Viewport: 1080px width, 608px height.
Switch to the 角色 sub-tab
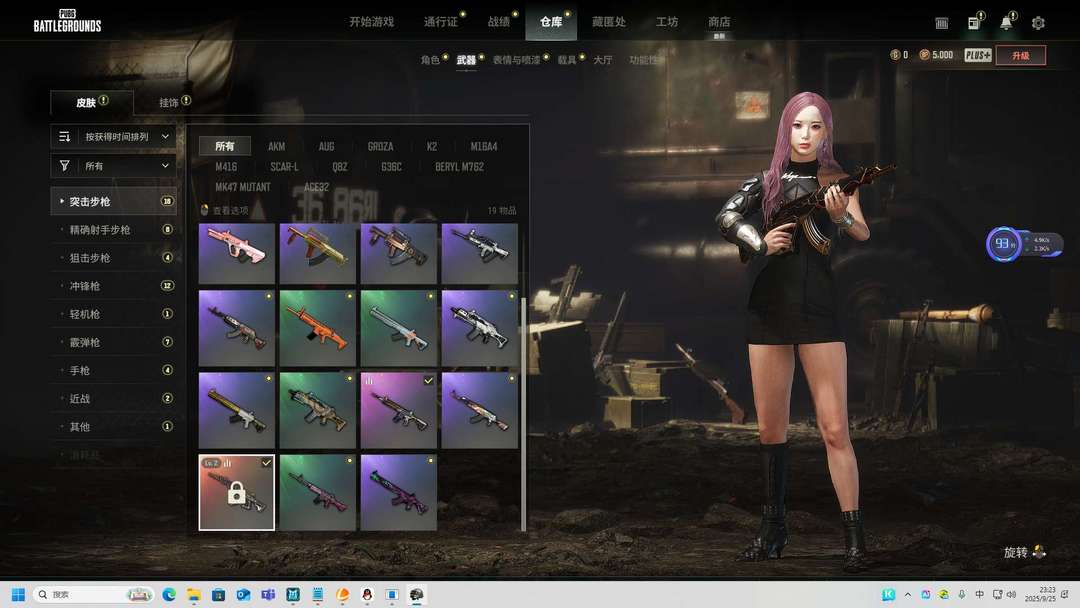(x=430, y=60)
